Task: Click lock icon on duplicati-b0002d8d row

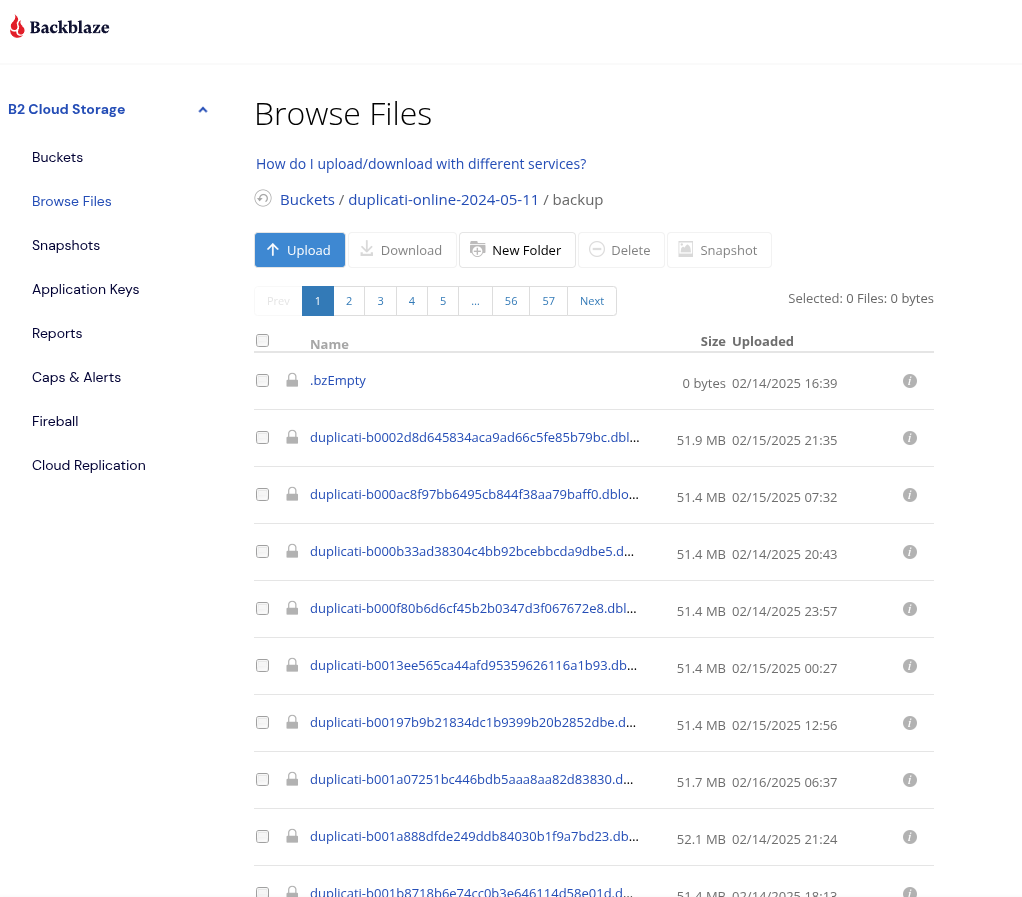Action: pos(292,437)
